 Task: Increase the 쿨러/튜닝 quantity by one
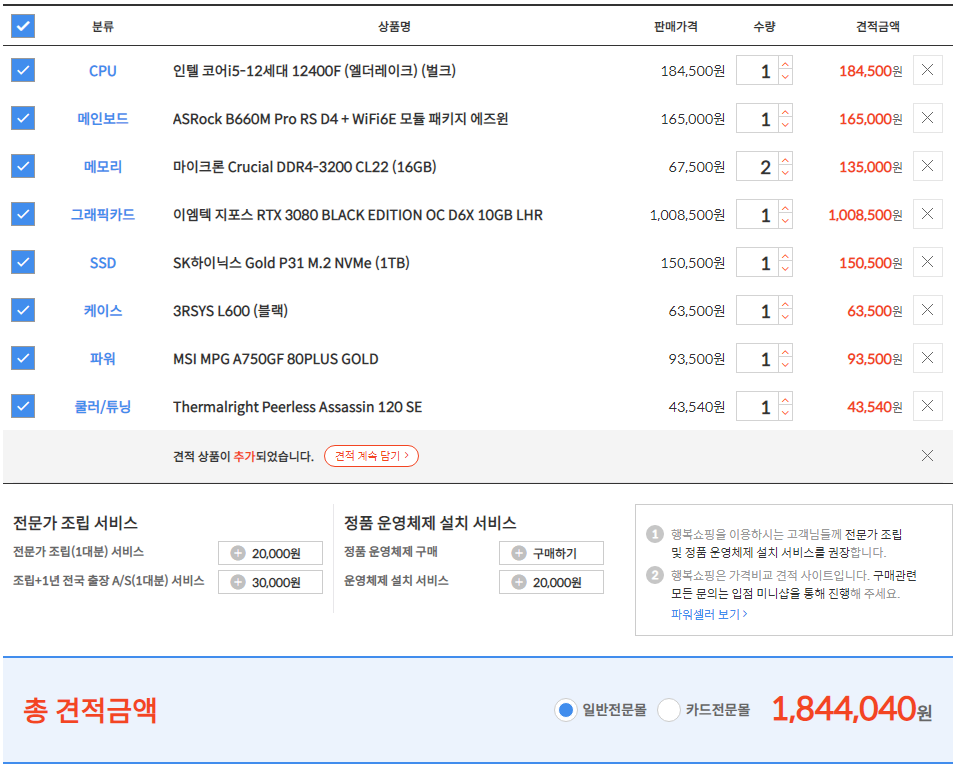[785, 400]
